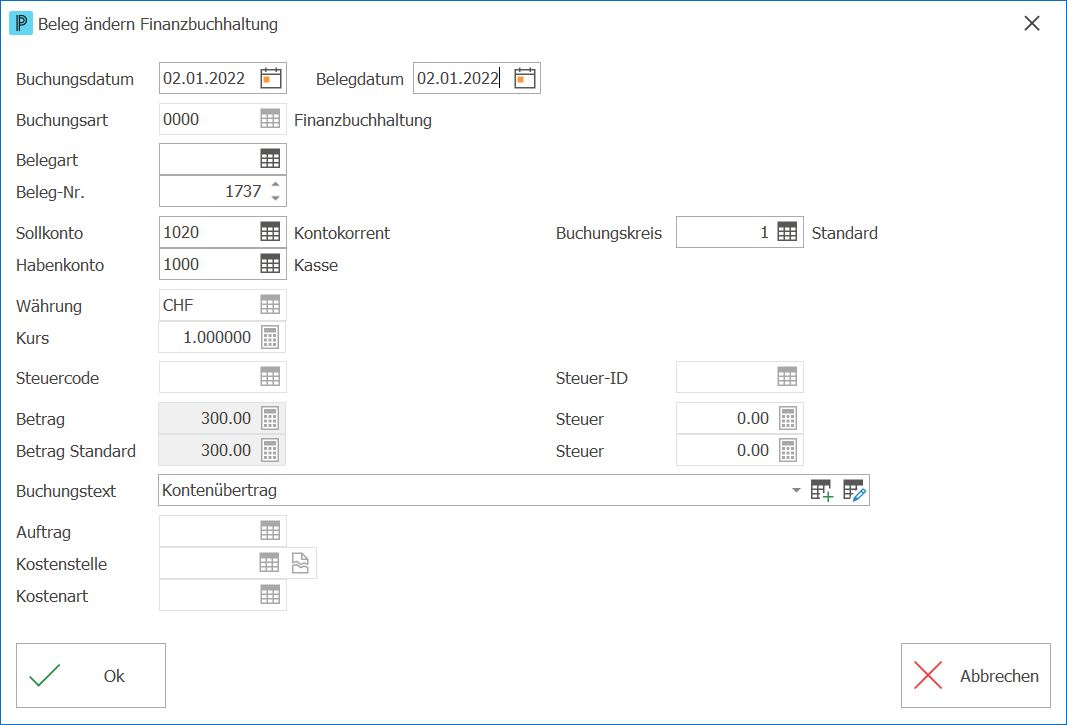Open the Buchungsdatum calendar picker
Viewport: 1067px width, 725px height.
(271, 78)
